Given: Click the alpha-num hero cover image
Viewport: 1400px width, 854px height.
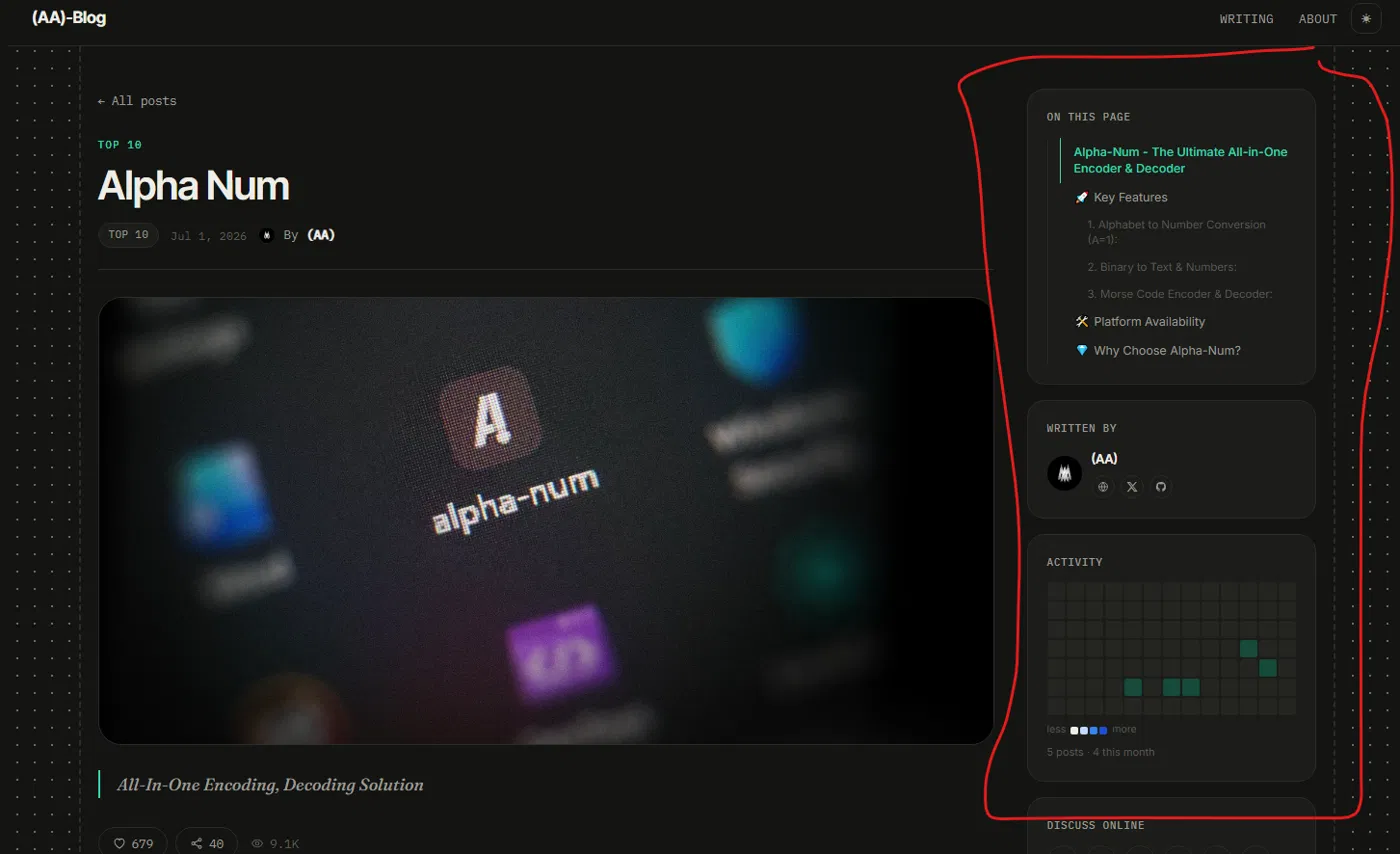Looking at the screenshot, I should 546,520.
